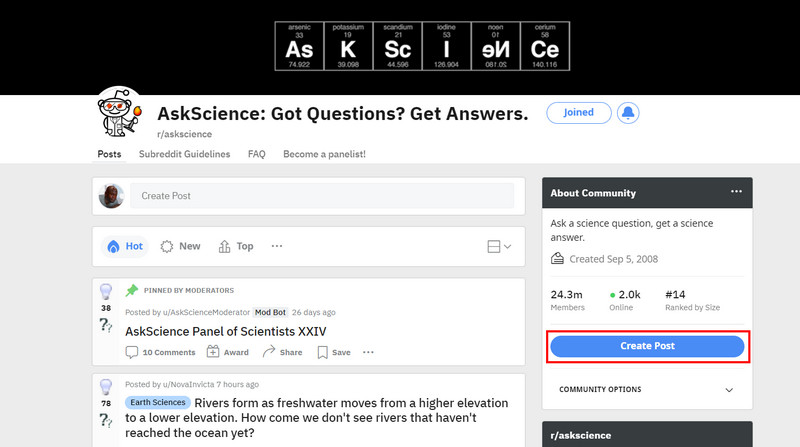Save the pinned Panel of Scientists post
Screen dimensions: 800x447
pyautogui.click(x=334, y=352)
